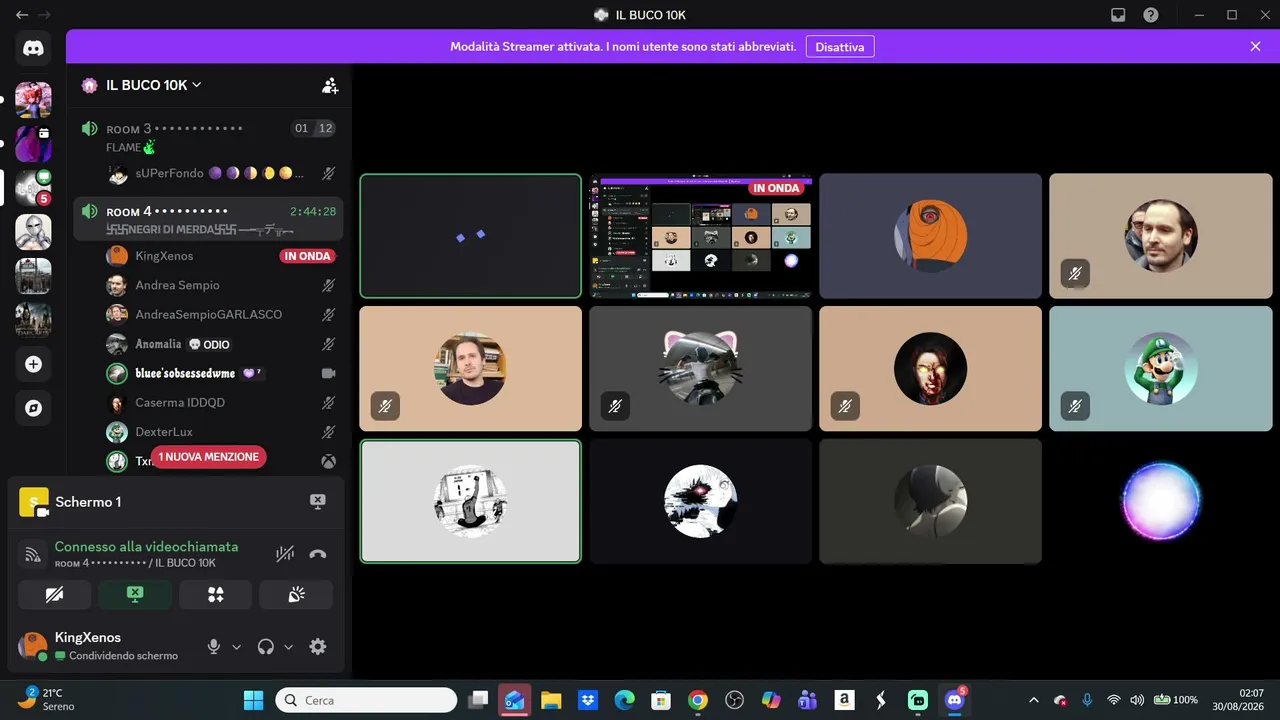Viewport: 1280px width, 720px height.
Task: Expand microphone input options chevron
Action: (237, 647)
